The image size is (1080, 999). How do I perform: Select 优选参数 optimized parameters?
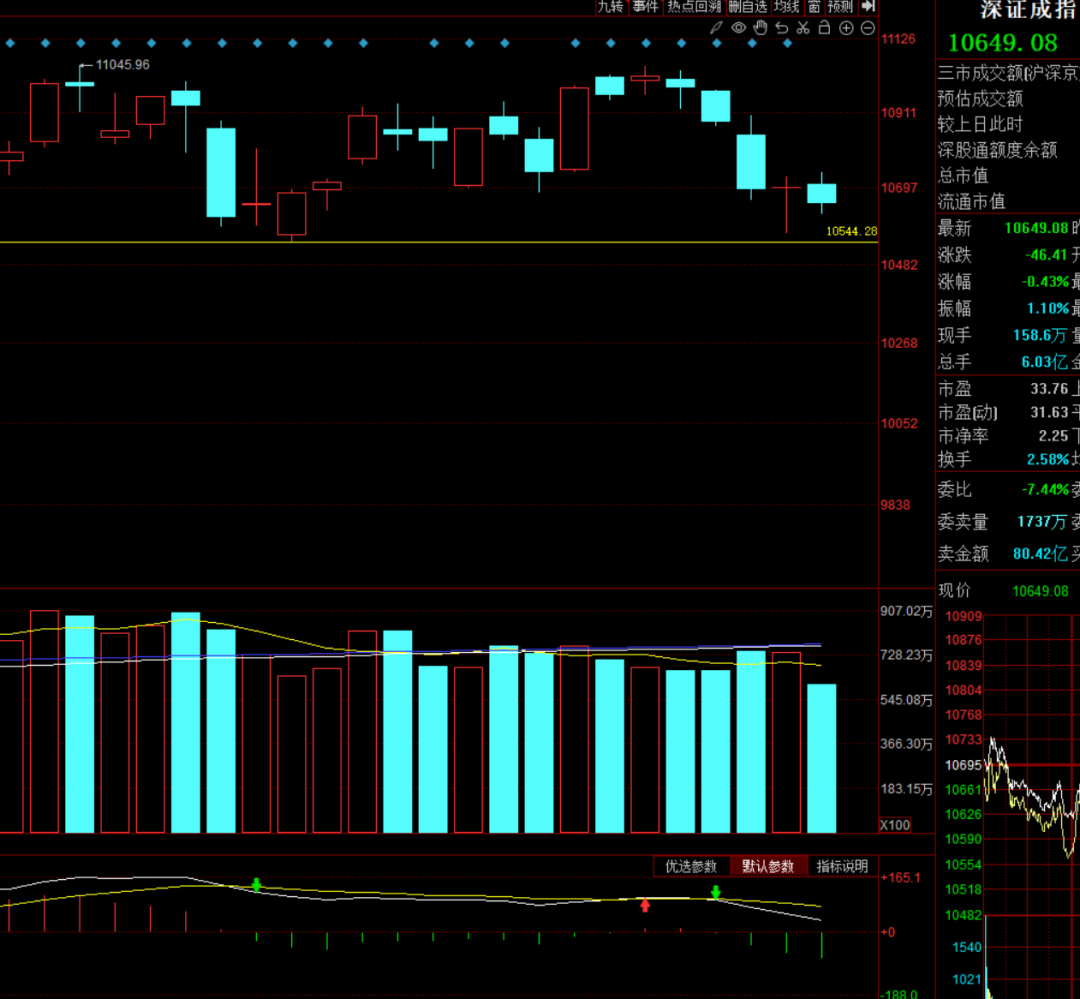[x=691, y=866]
